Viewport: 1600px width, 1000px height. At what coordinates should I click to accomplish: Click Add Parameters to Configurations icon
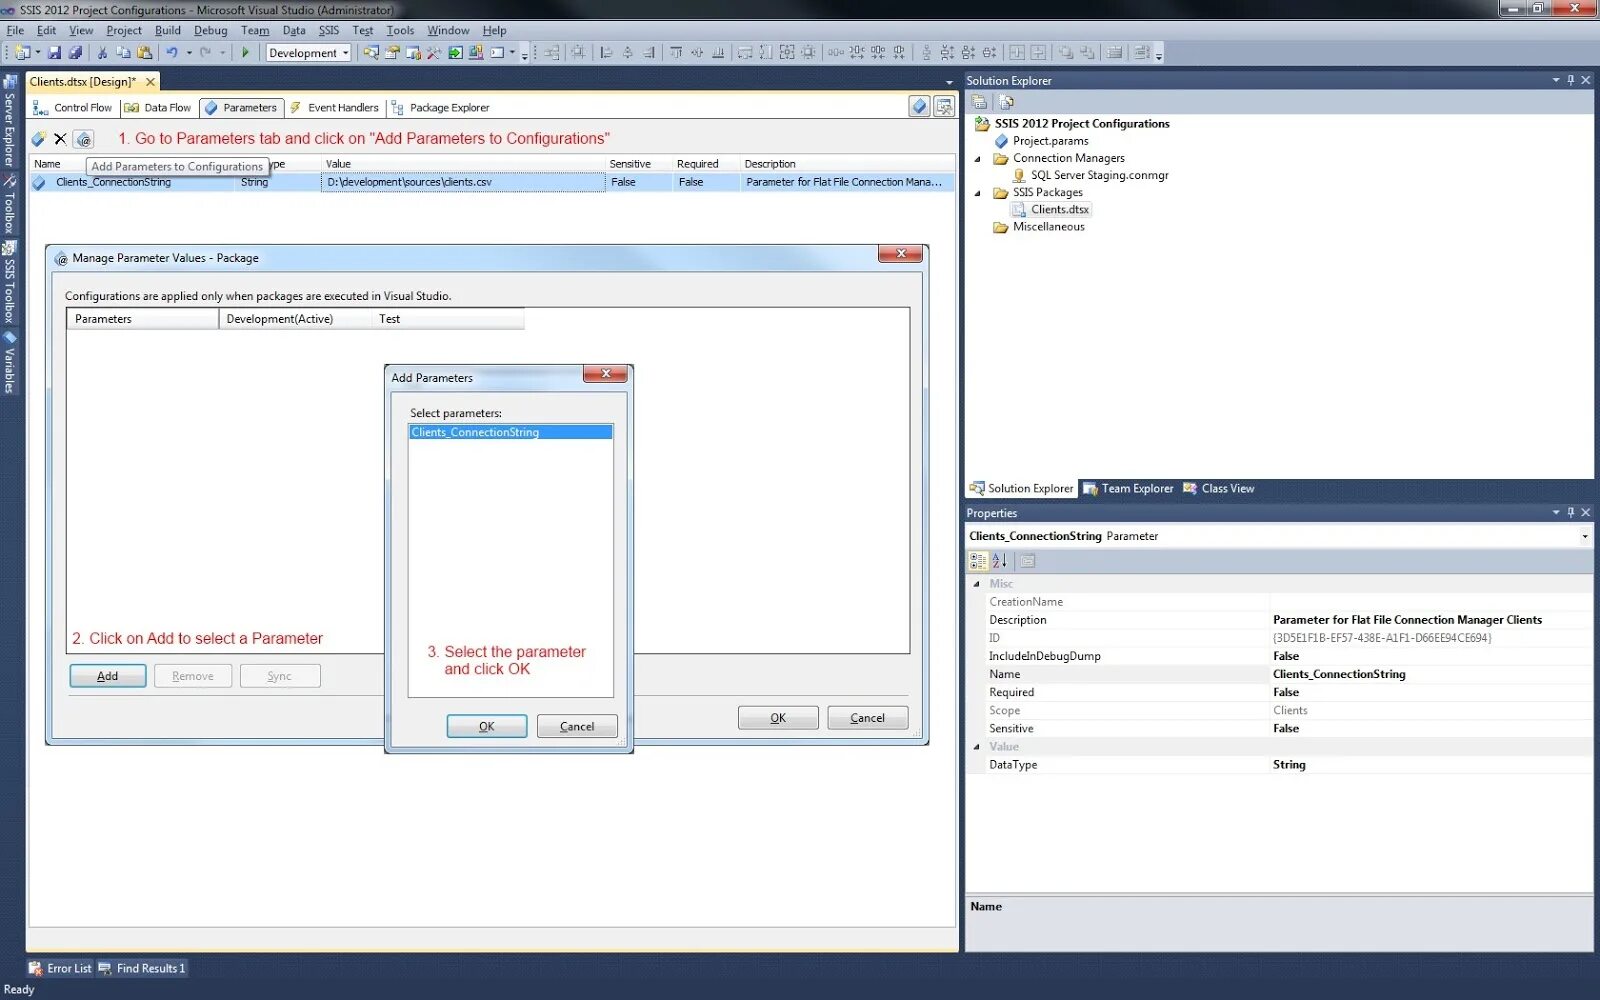[x=84, y=139]
